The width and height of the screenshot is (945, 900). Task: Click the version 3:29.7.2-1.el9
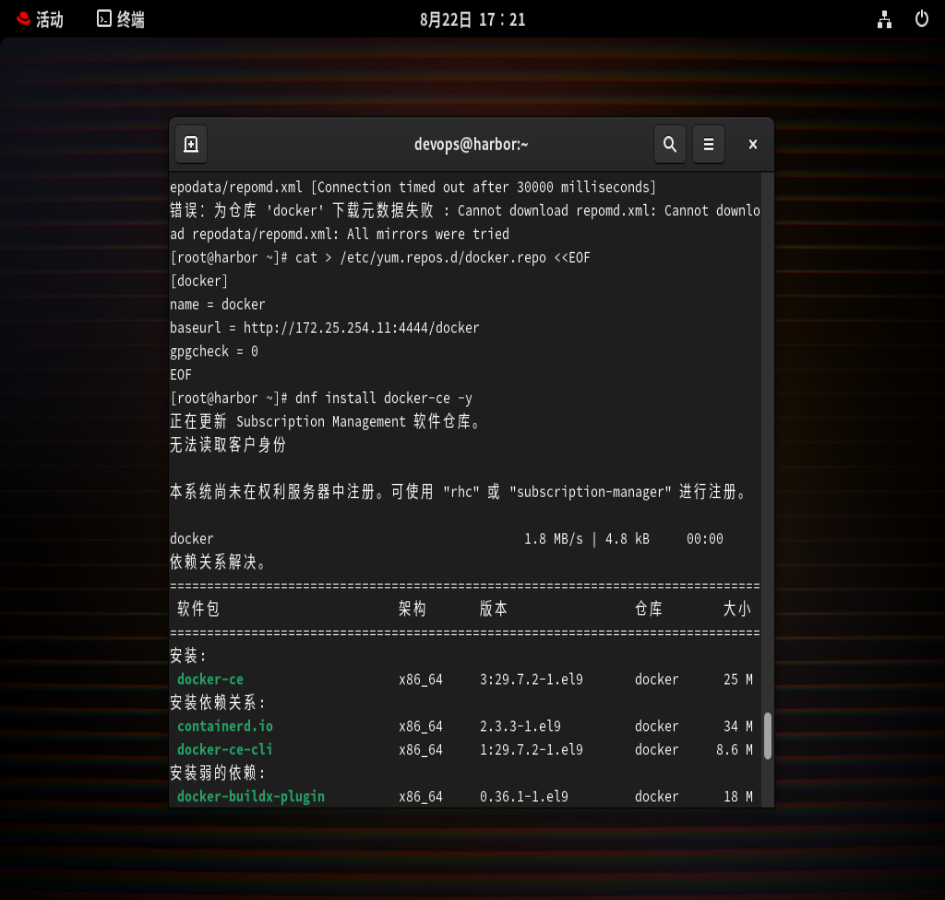coord(531,679)
